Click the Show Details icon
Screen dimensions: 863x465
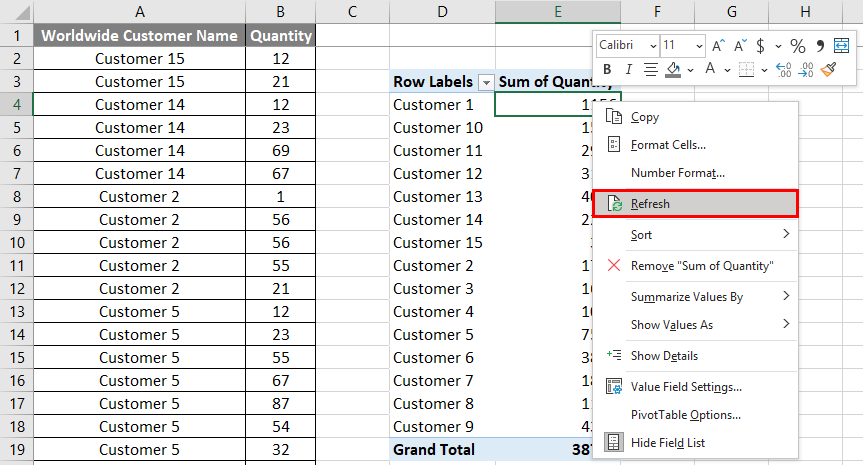[x=614, y=355]
